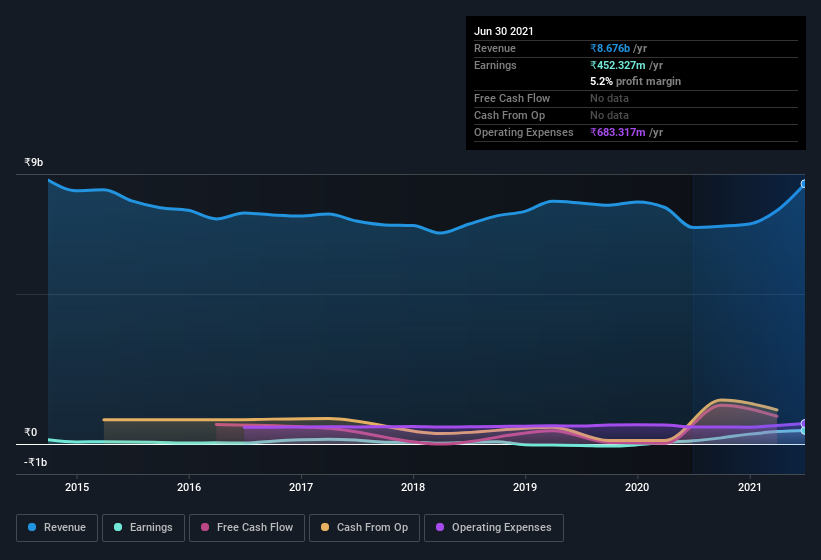Image resolution: width=821 pixels, height=560 pixels.
Task: Select the 2020 x-axis label
Action: point(637,487)
